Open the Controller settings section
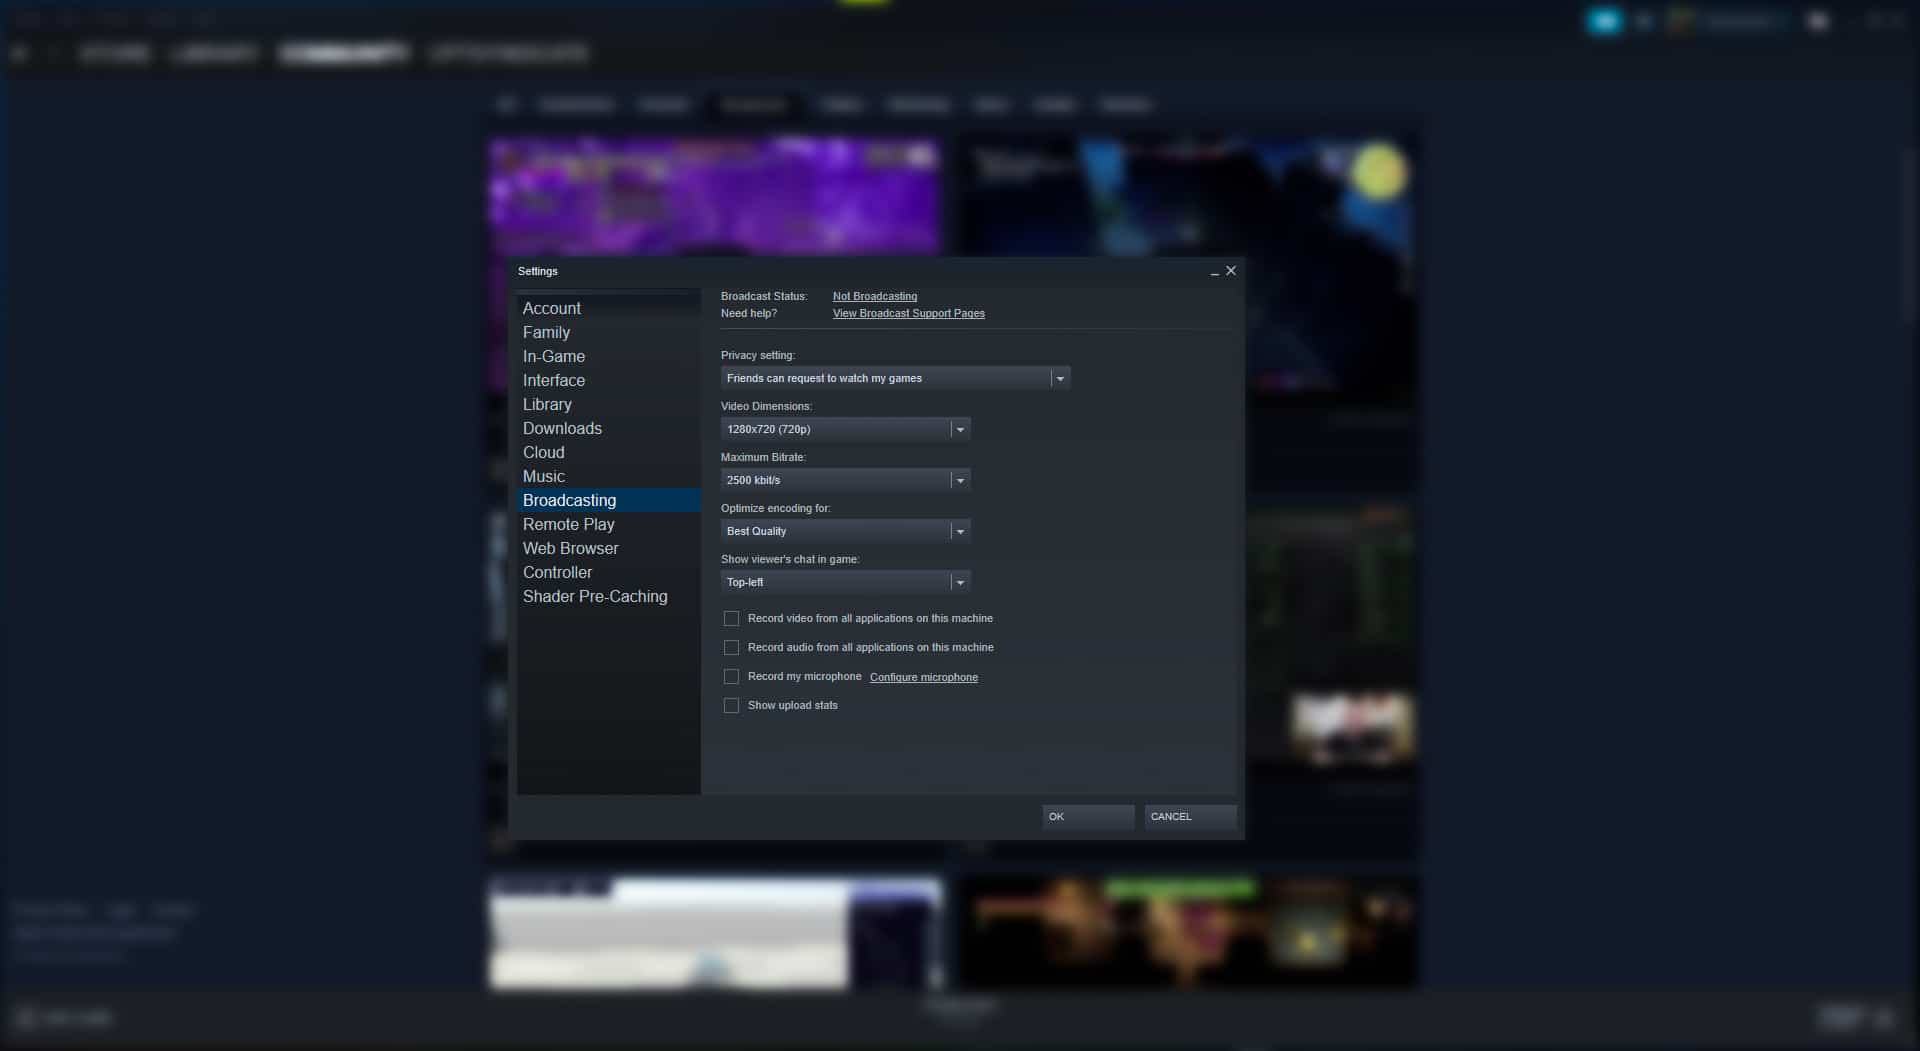The height and width of the screenshot is (1051, 1920). pyautogui.click(x=557, y=572)
